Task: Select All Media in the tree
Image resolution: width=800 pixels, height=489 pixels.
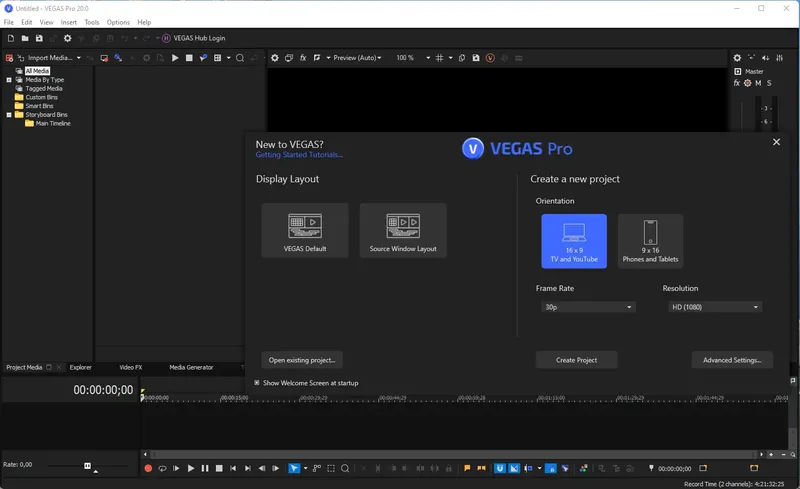Action: point(37,71)
